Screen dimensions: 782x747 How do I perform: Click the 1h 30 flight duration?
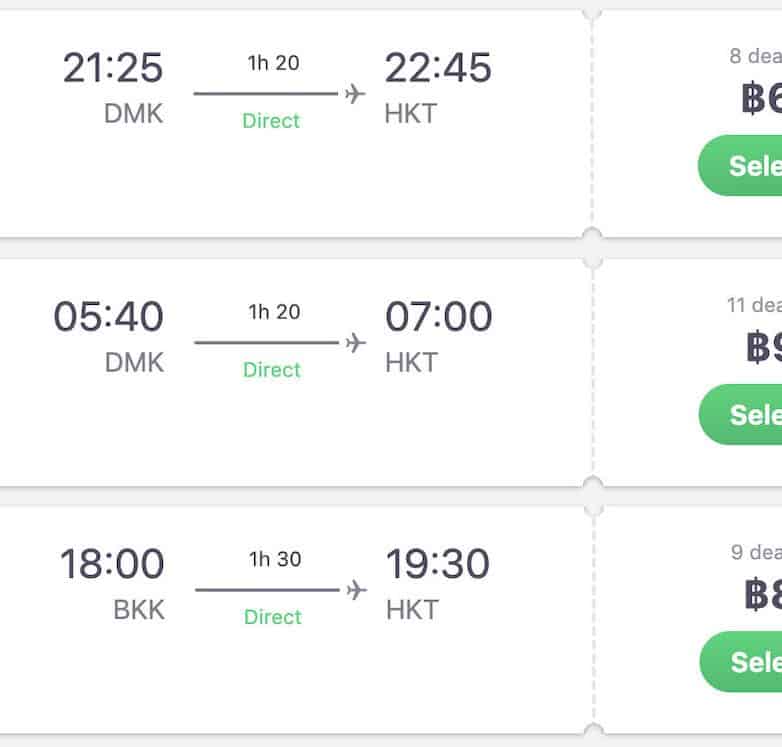[274, 559]
